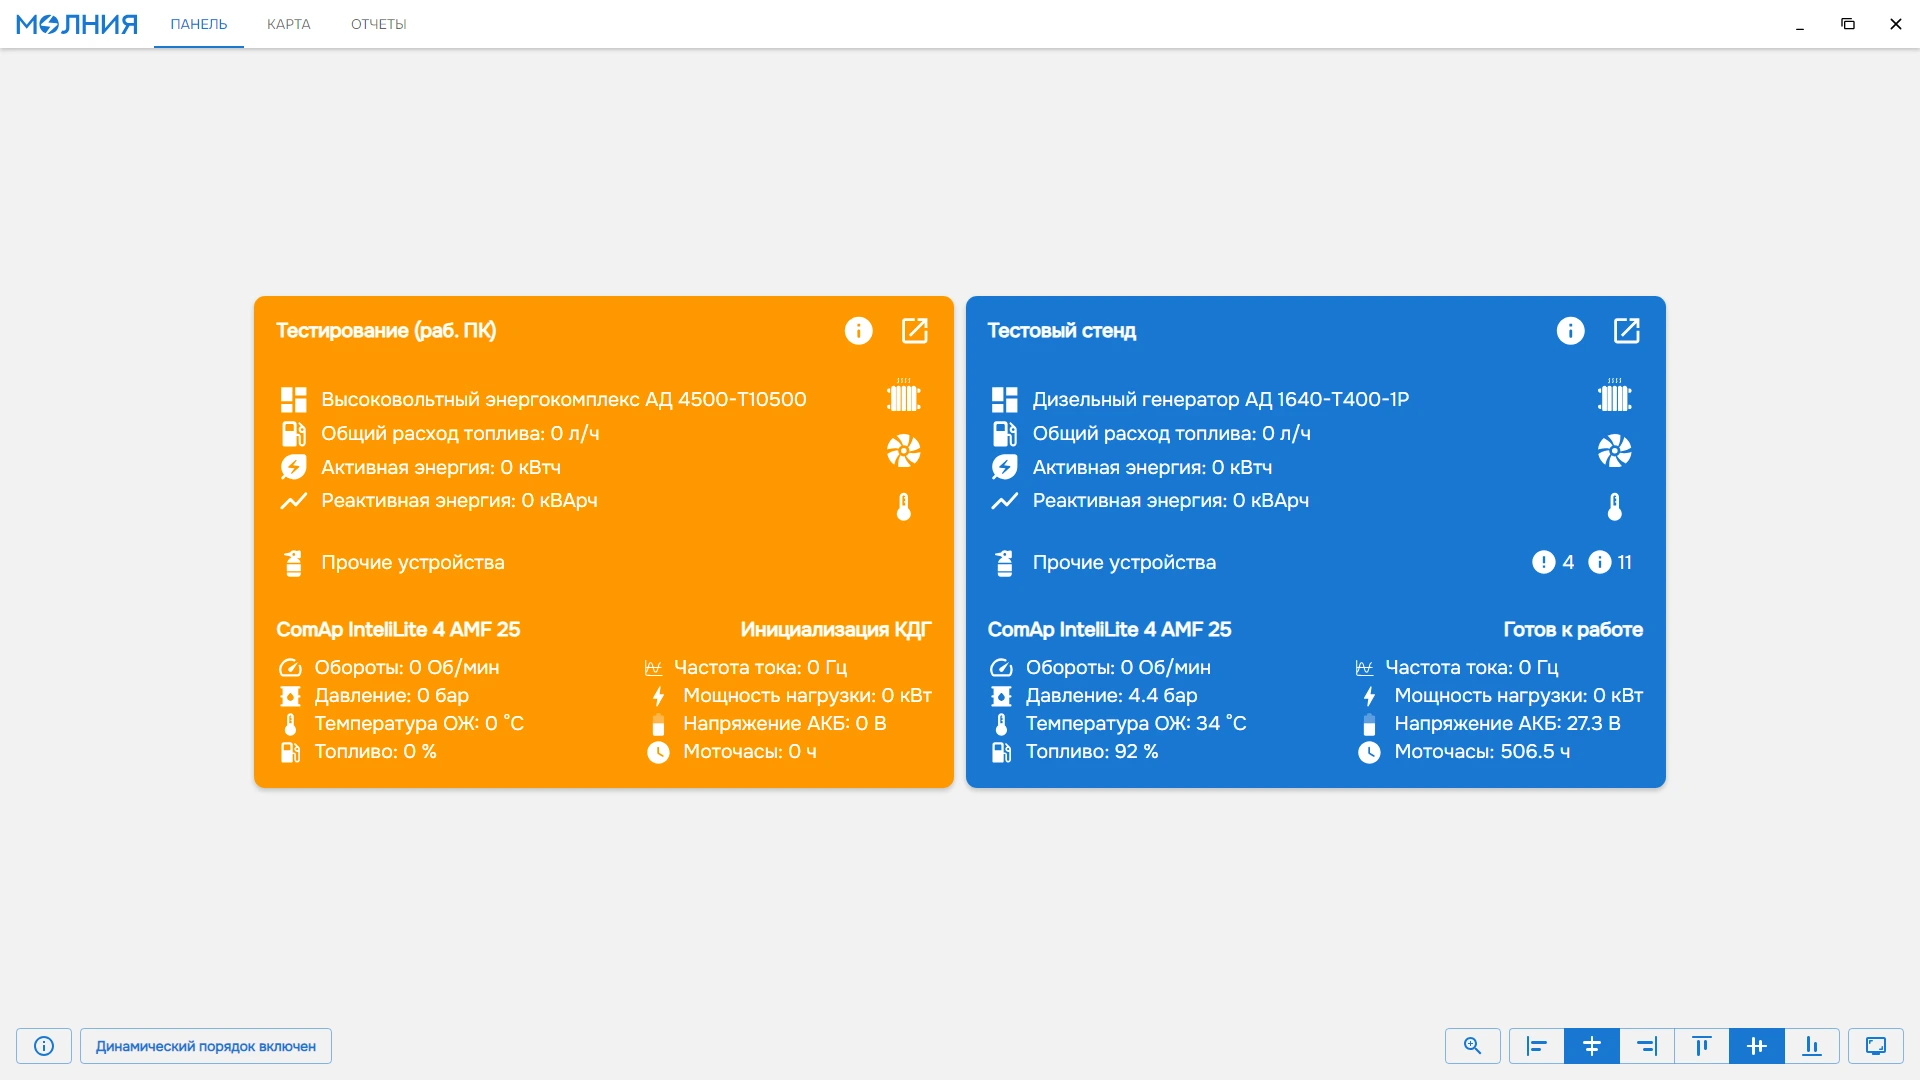Viewport: 1920px width, 1080px height.
Task: Select align top option in bottom toolbar
Action: coord(1702,1046)
